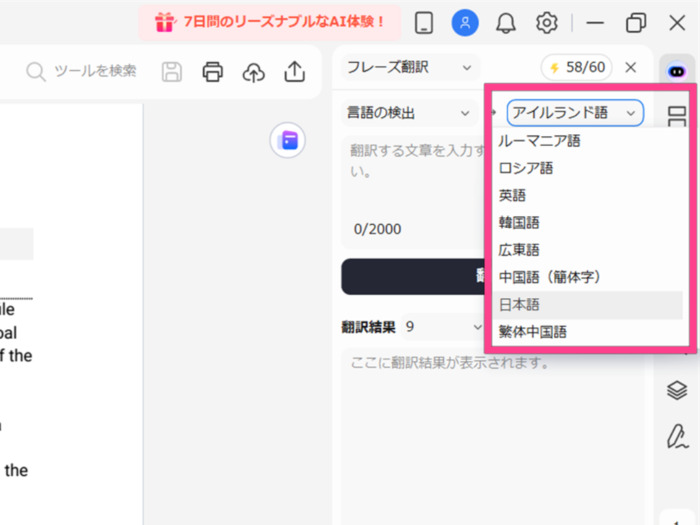
Task: Select ロシア語 from the language list
Action: click(x=588, y=168)
